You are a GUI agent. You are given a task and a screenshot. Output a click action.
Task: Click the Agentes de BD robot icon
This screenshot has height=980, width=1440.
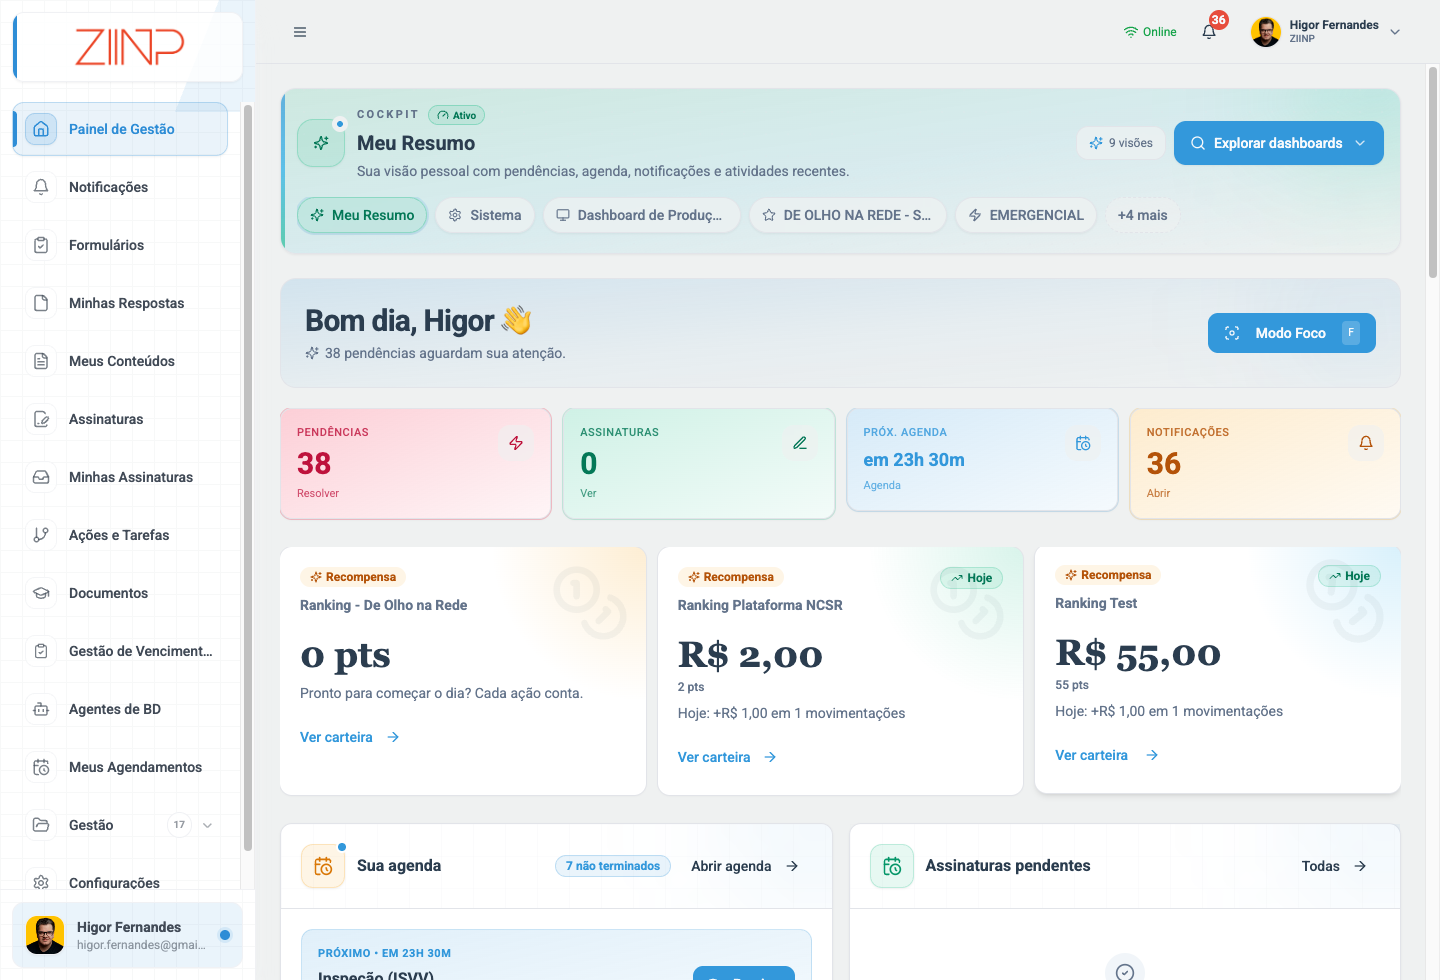[x=41, y=709]
